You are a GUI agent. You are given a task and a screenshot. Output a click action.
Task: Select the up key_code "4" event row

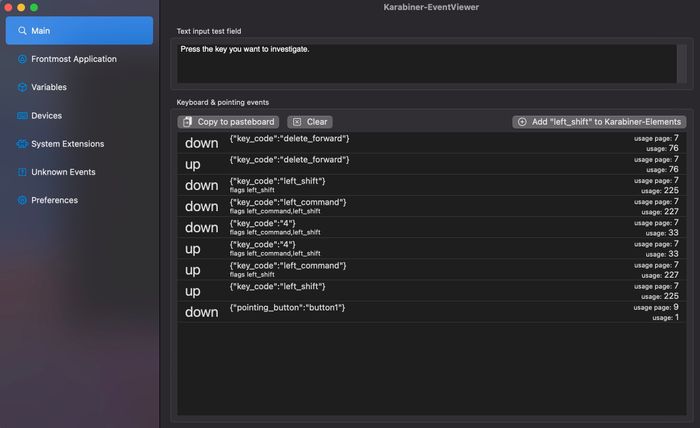click(432, 249)
